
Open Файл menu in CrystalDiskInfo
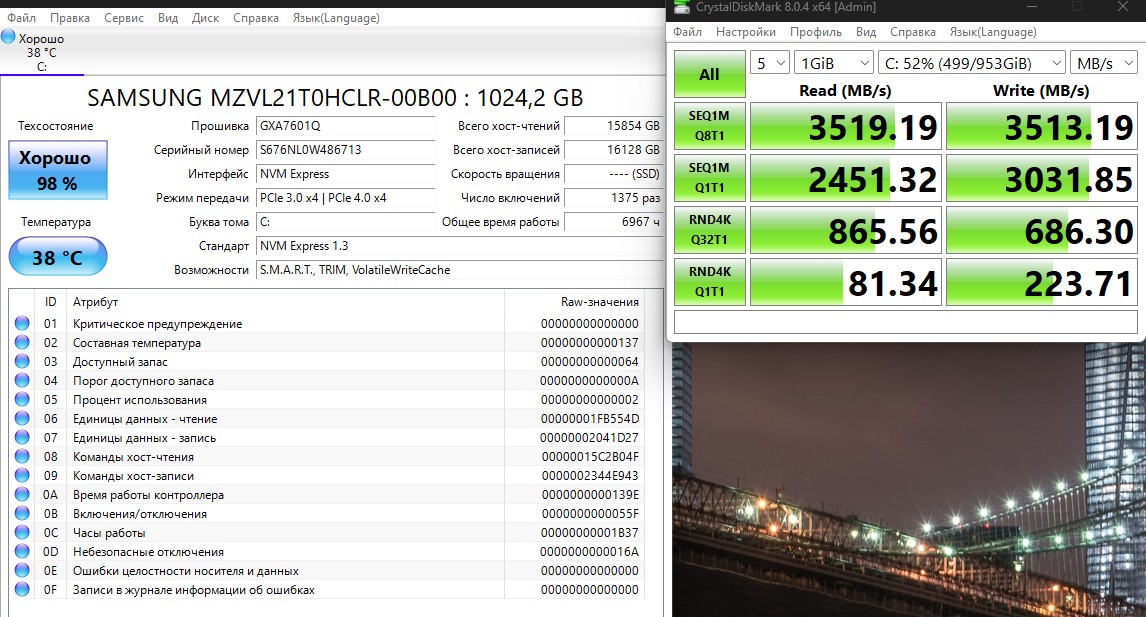21,18
